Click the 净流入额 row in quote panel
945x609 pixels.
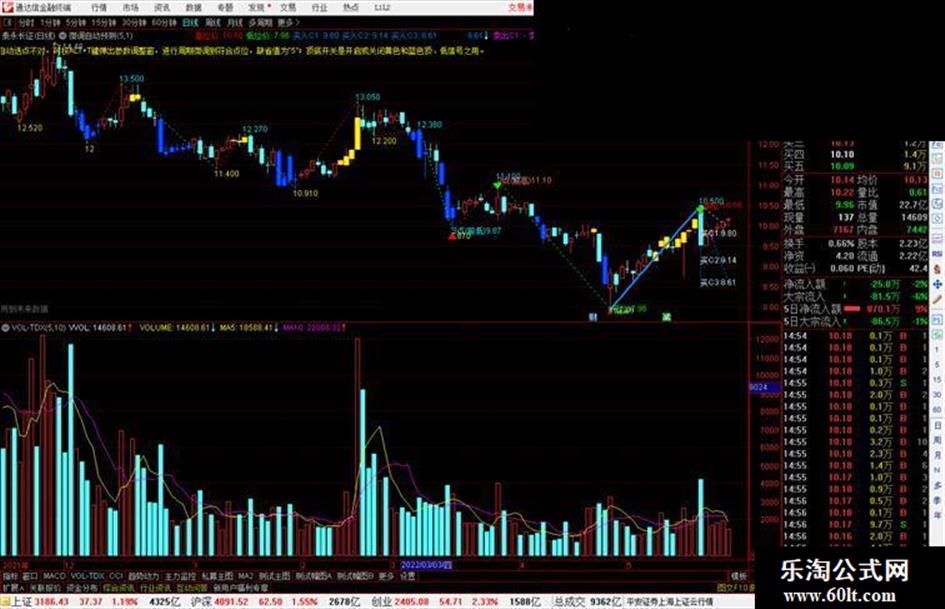(855, 284)
